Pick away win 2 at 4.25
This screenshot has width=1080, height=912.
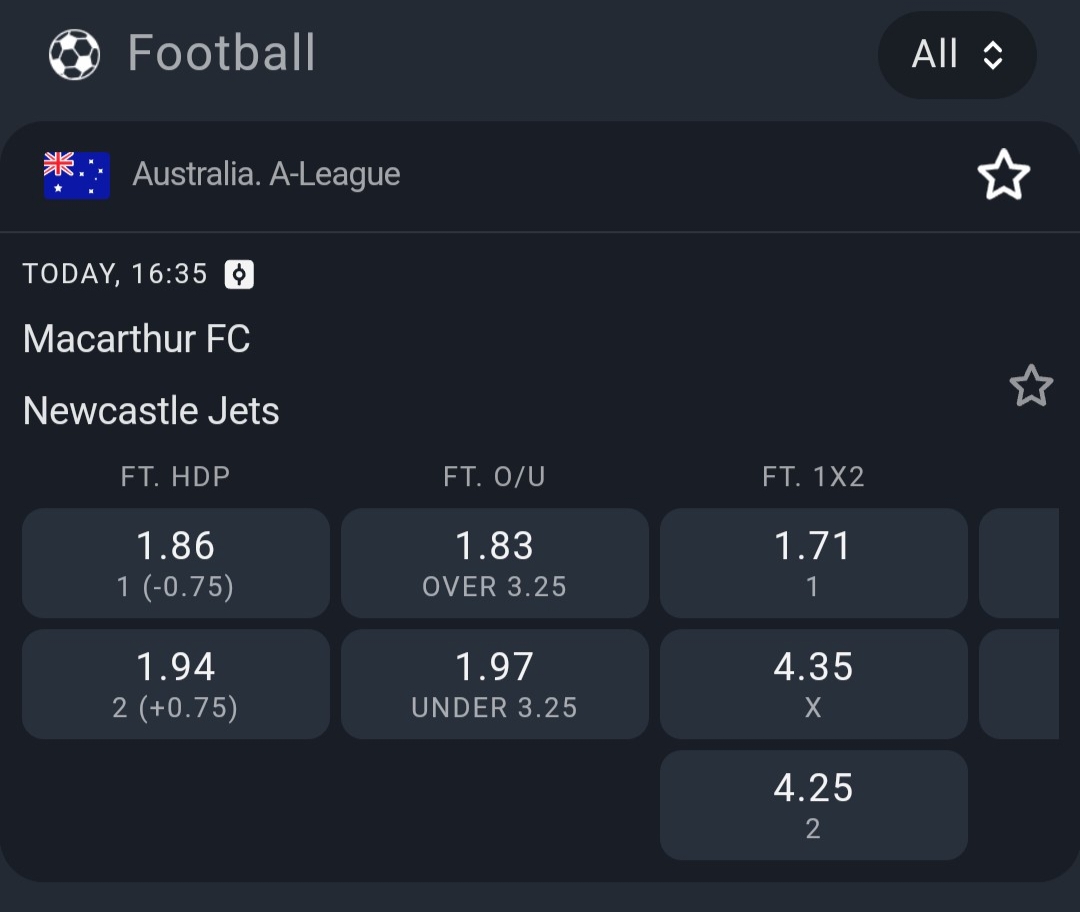click(x=813, y=805)
